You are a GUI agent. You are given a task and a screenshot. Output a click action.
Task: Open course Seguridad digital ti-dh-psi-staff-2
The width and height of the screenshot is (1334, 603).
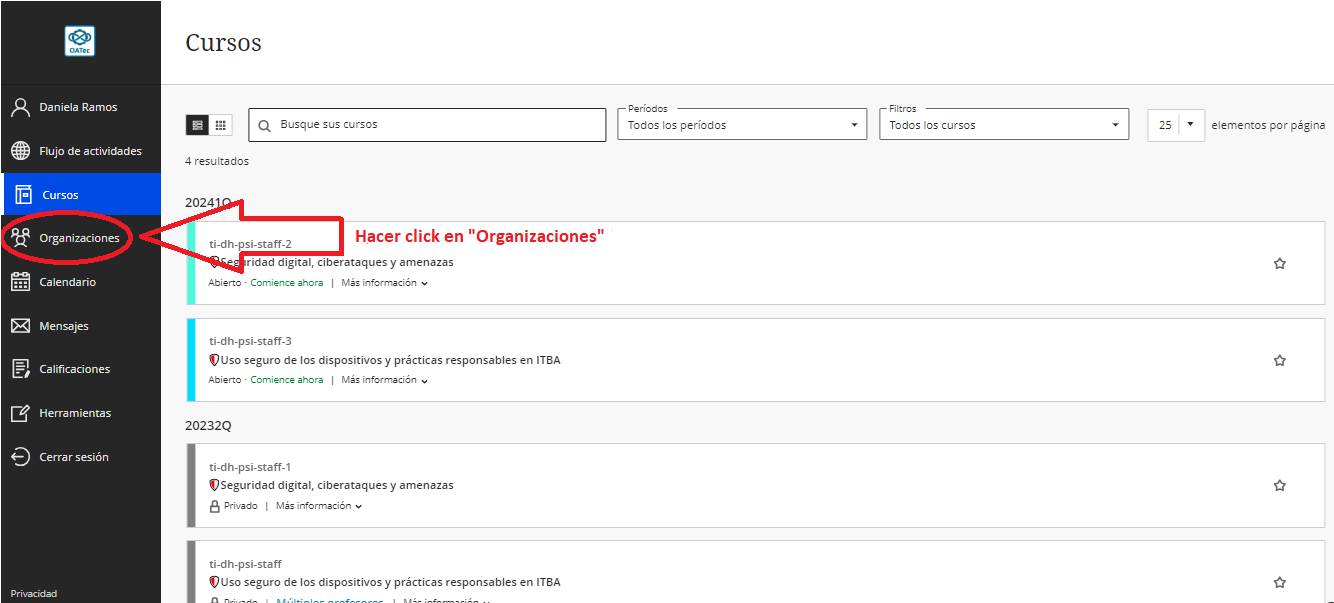(x=336, y=262)
